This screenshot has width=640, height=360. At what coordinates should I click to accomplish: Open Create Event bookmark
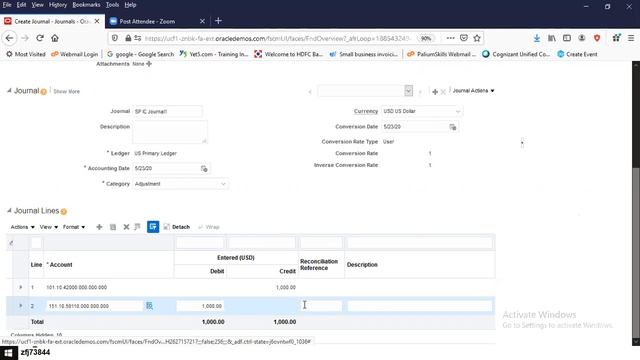pos(577,54)
